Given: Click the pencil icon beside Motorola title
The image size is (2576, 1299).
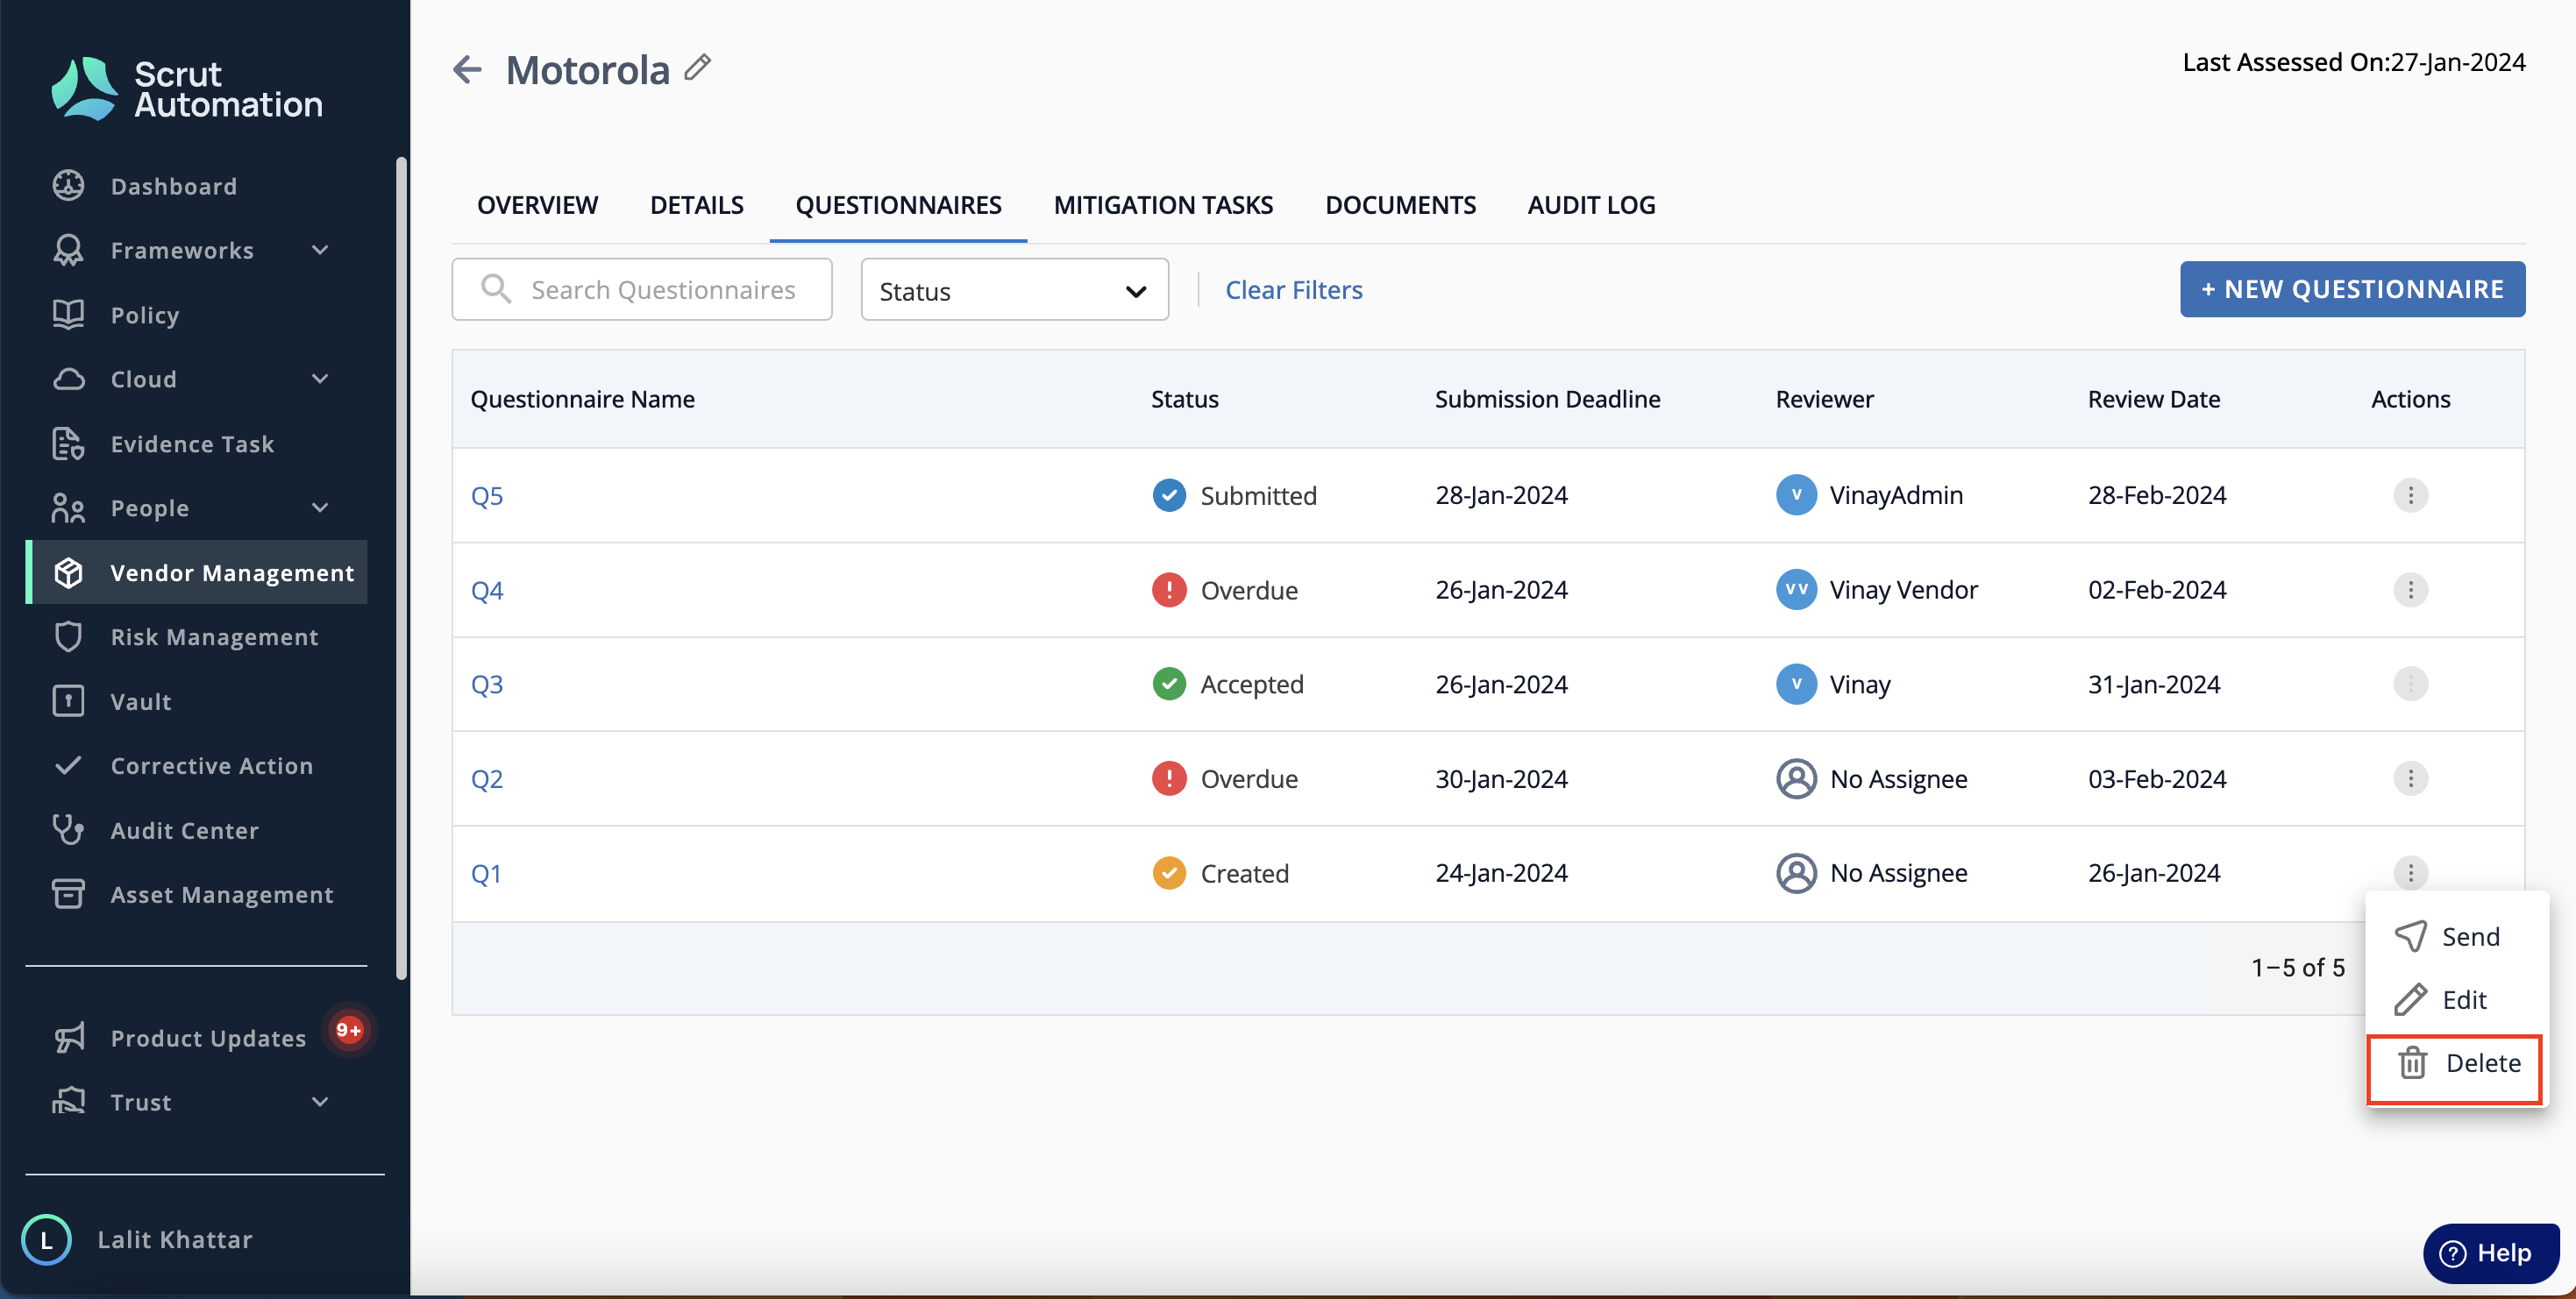Looking at the screenshot, I should (697, 67).
